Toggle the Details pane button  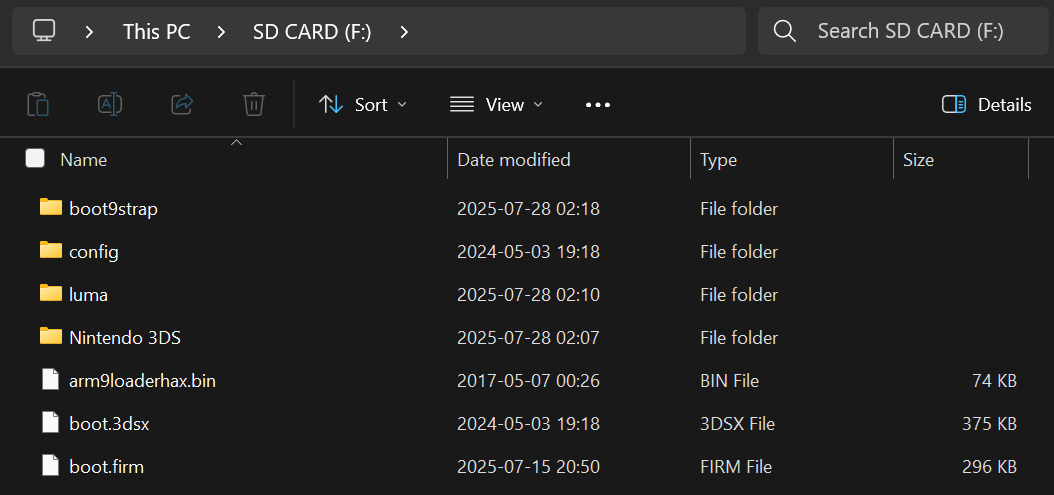tap(986, 104)
